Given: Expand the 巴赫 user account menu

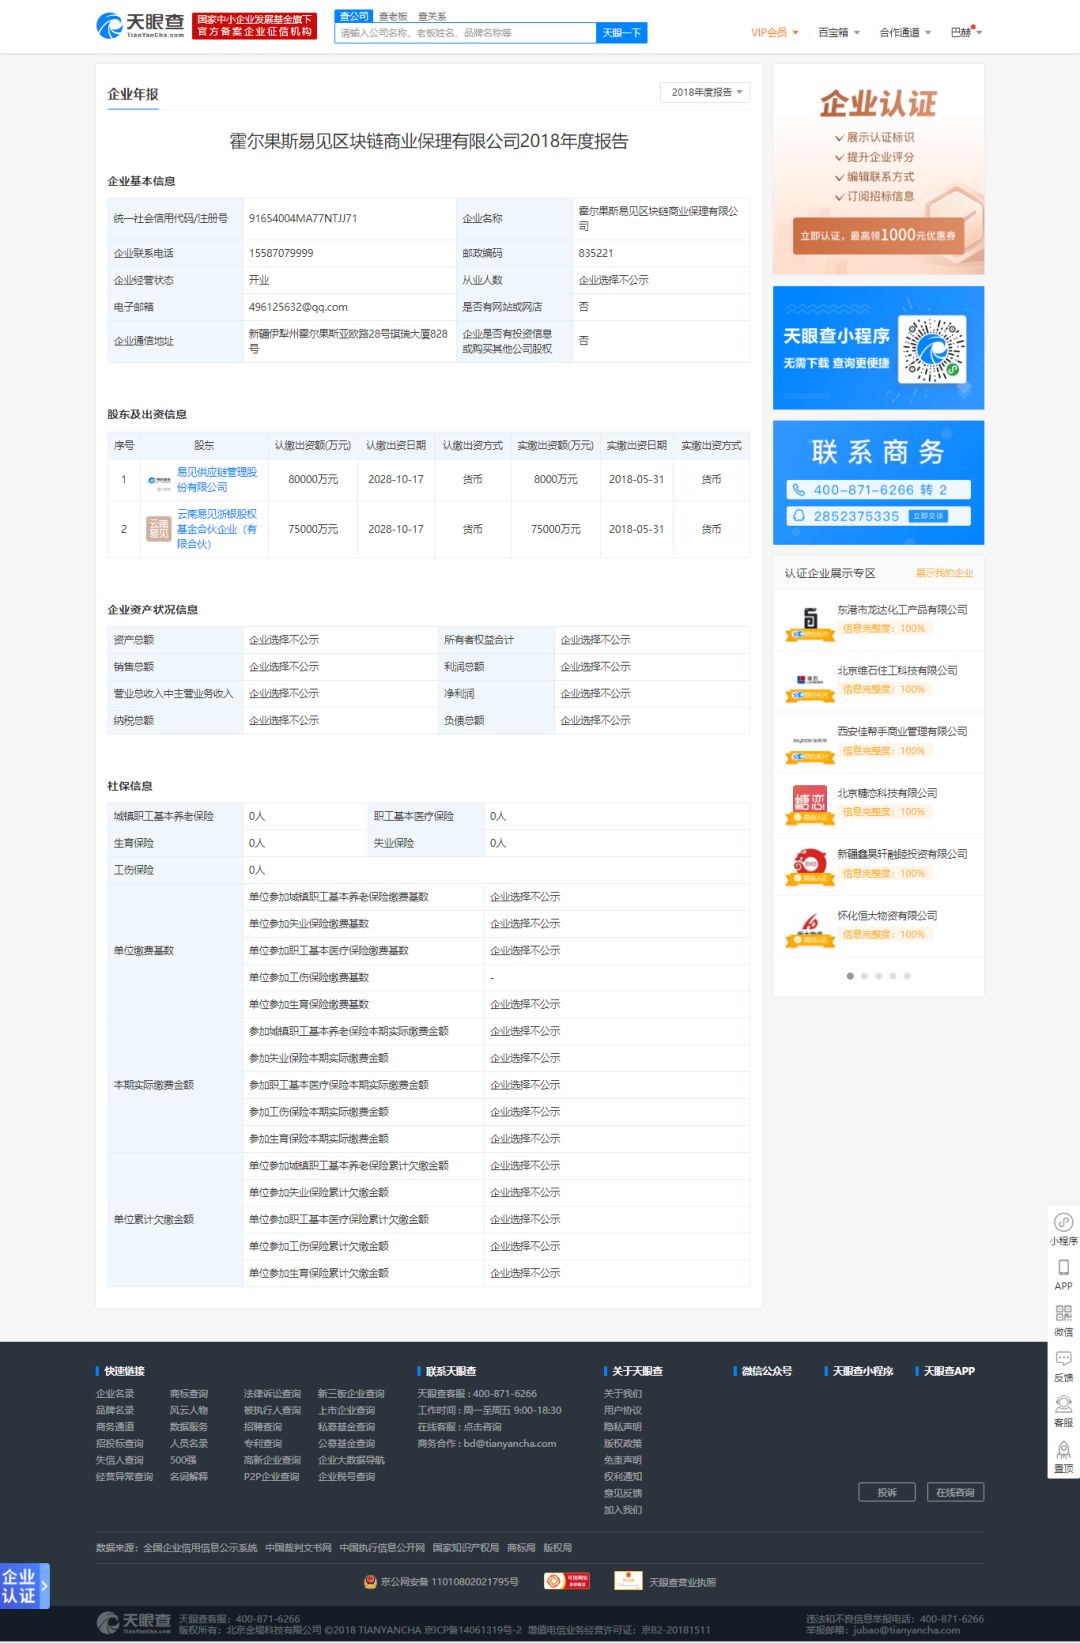Looking at the screenshot, I should pyautogui.click(x=966, y=33).
